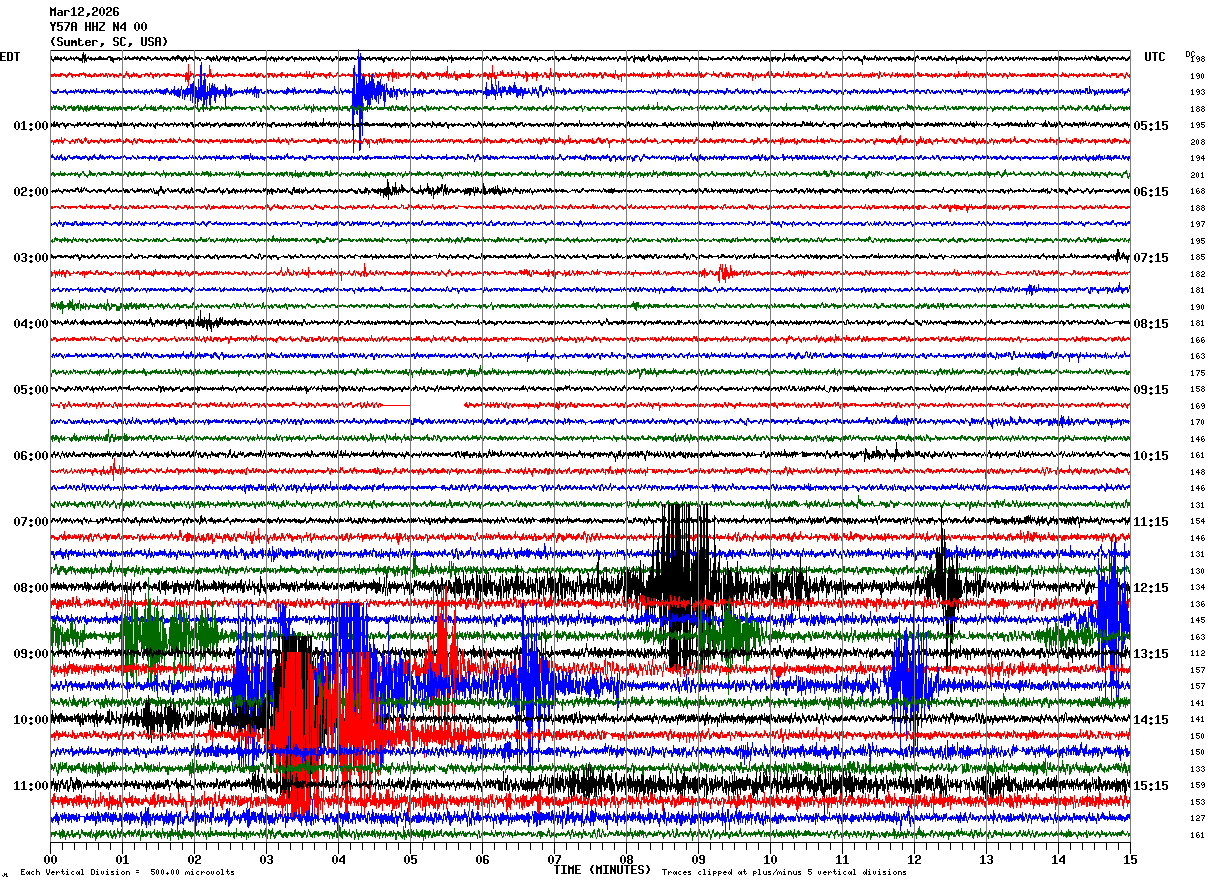
Task: Select the 10:00 EDT row label
Action: [x=31, y=720]
